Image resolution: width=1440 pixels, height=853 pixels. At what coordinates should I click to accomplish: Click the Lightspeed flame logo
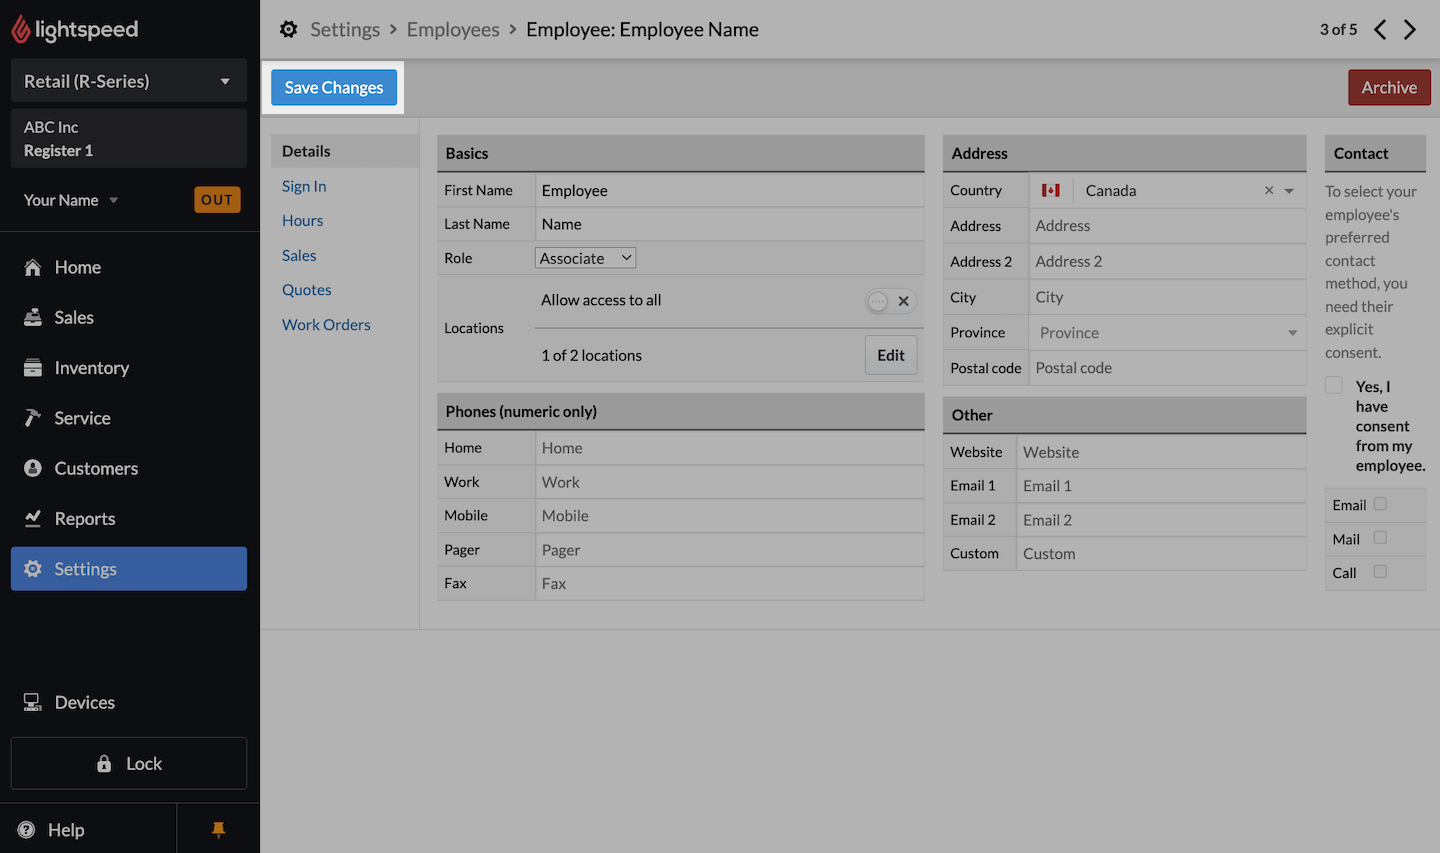[x=21, y=30]
